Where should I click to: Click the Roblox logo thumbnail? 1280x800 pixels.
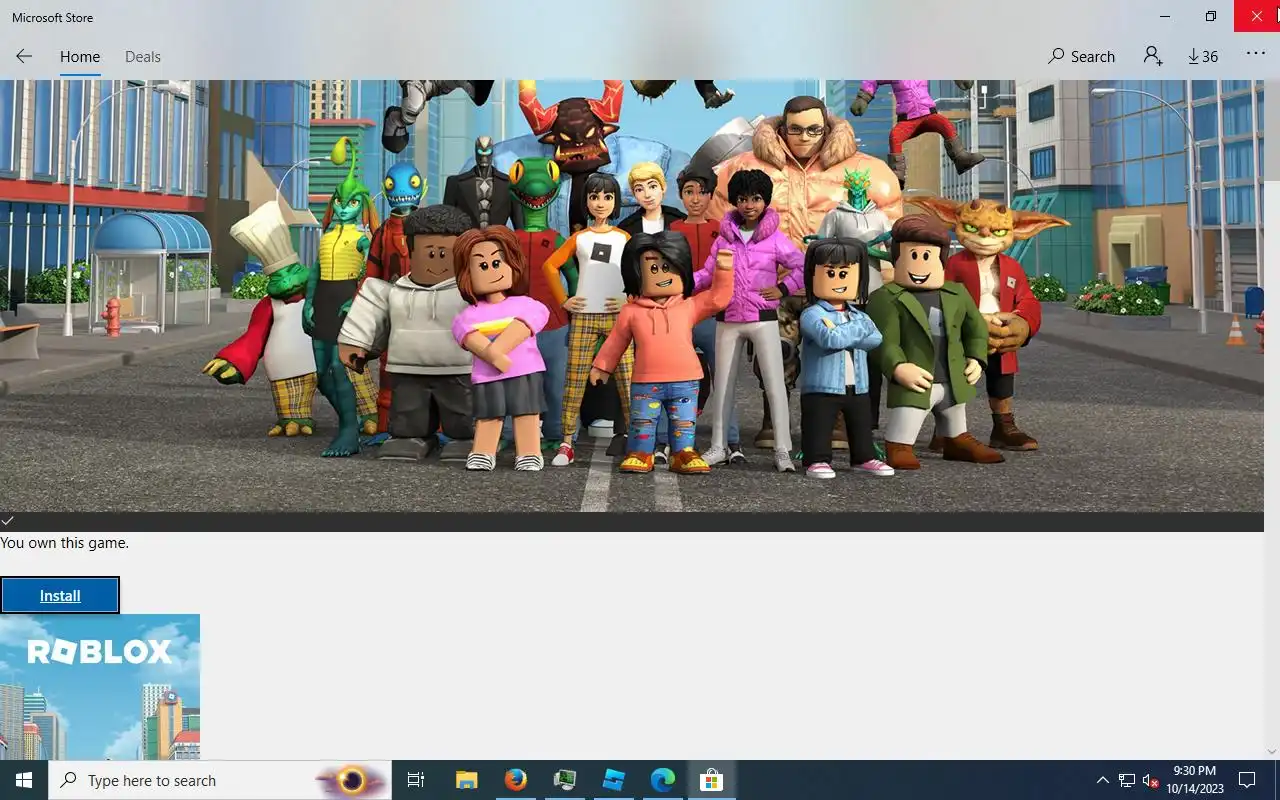100,687
